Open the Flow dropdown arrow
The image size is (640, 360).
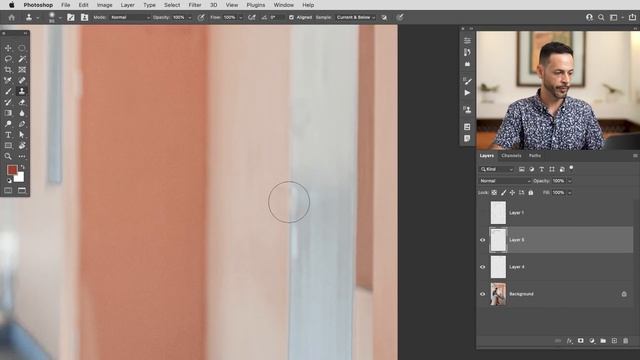pos(240,18)
